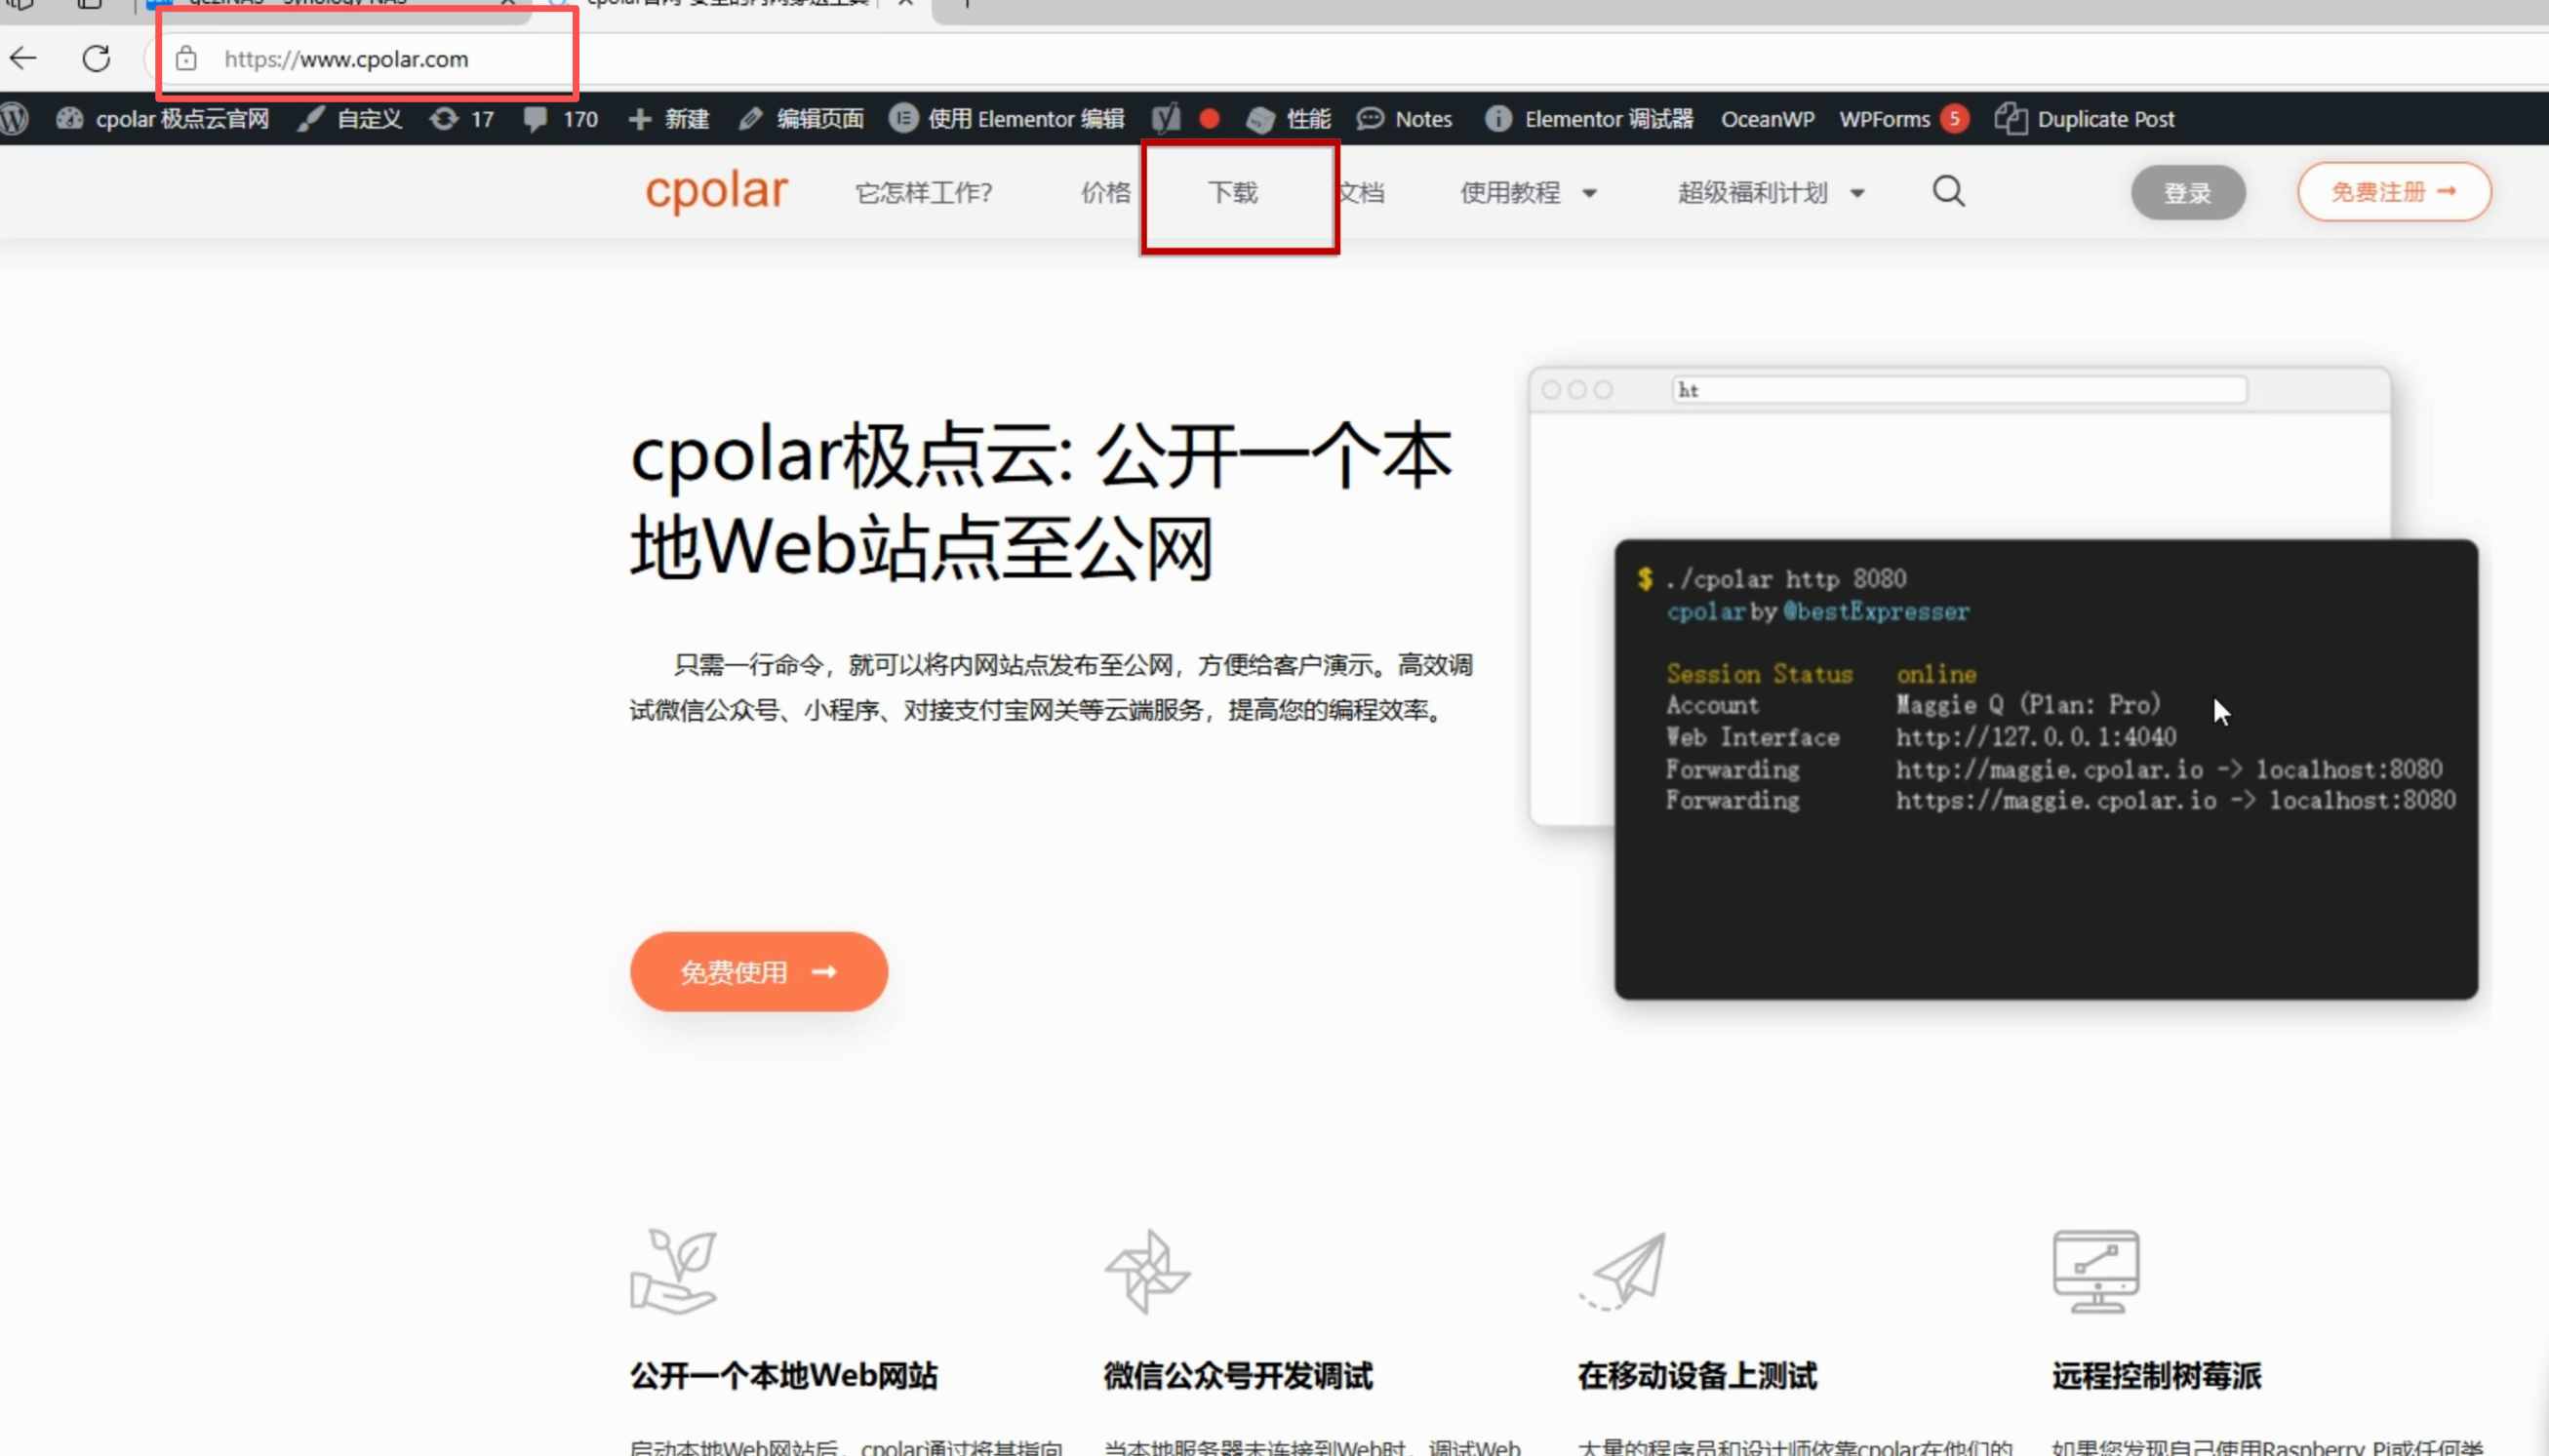Screen dimensions: 2549x1456
Task: Click the 免费注册 signup button
Action: pos(2394,191)
